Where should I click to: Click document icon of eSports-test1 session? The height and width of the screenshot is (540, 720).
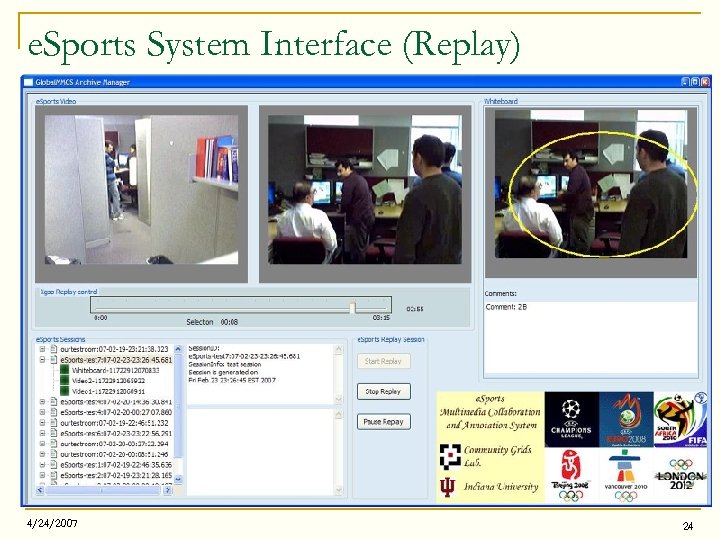pyautogui.click(x=53, y=465)
